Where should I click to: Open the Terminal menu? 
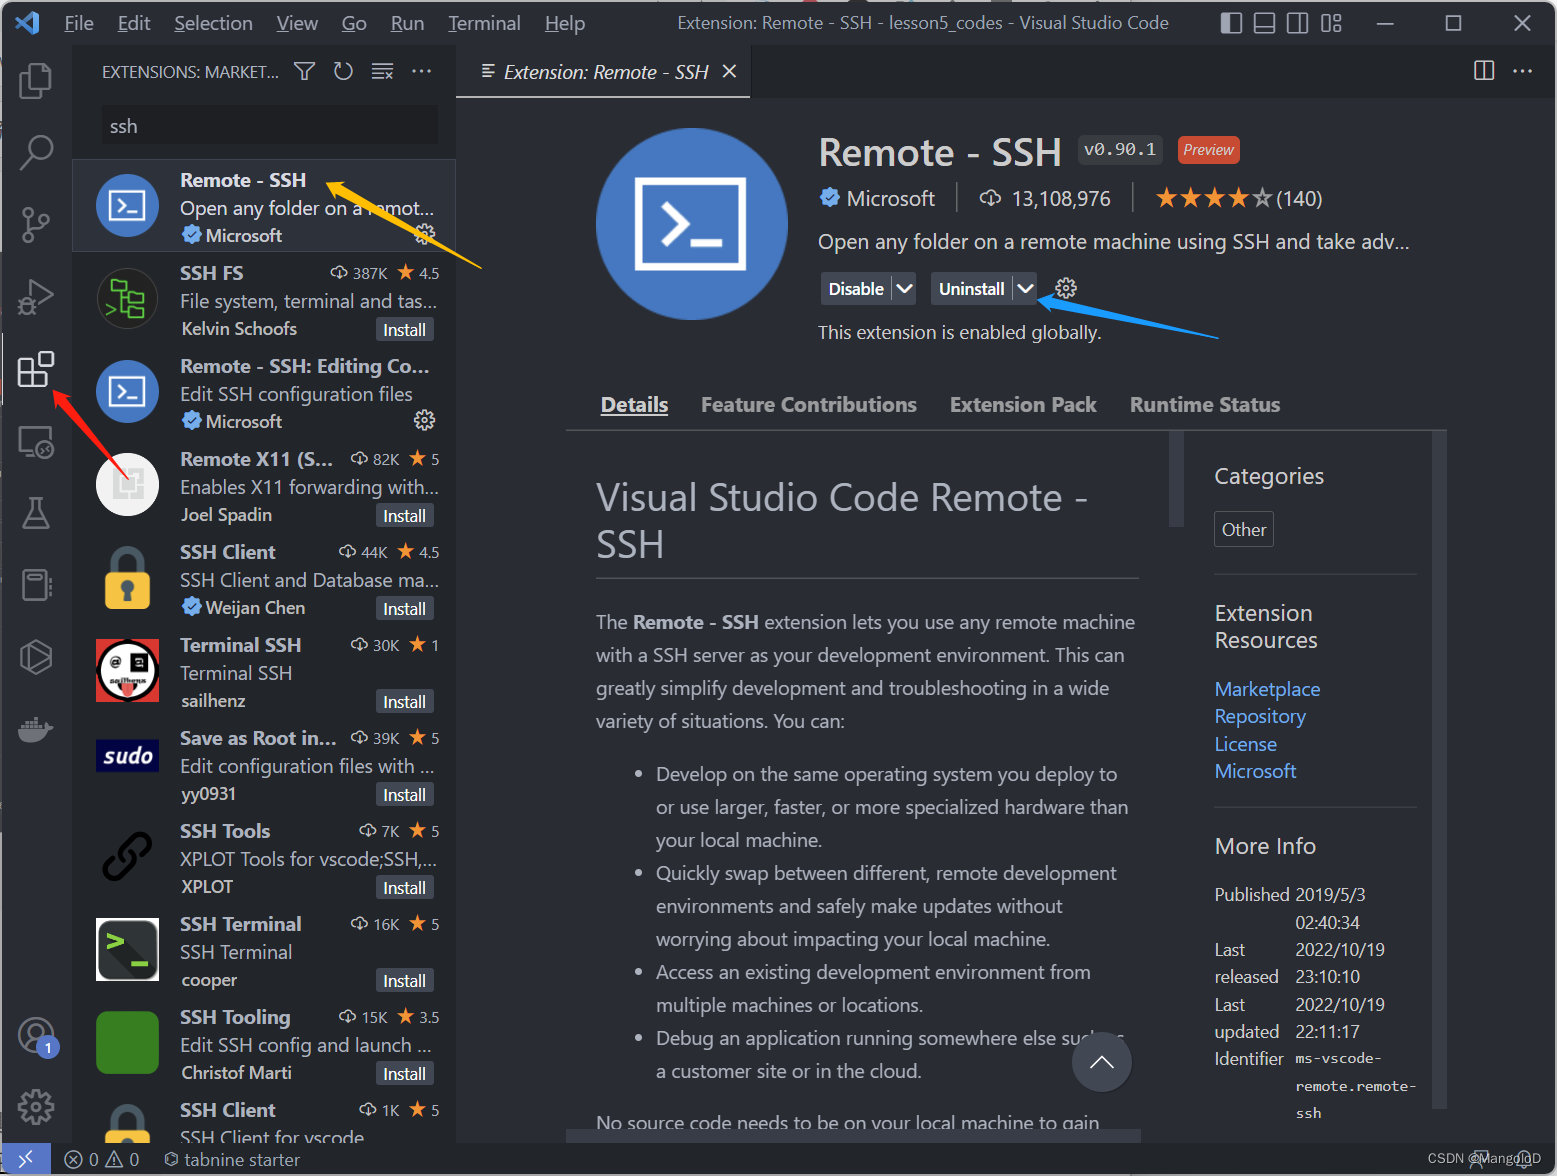coord(484,23)
